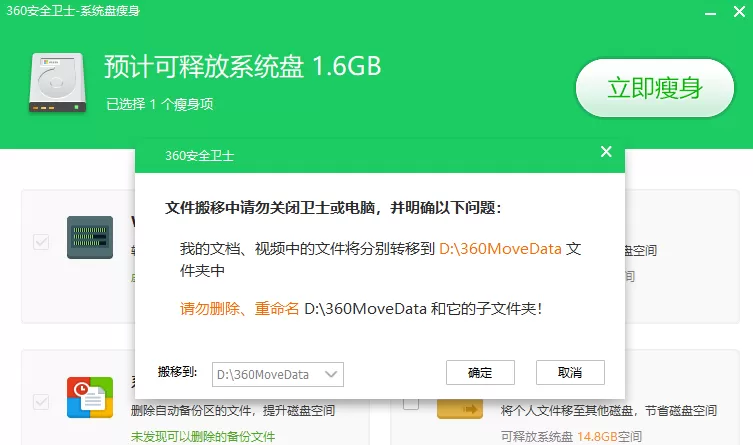The width and height of the screenshot is (753, 445).
Task: Open the 搬移到 D:\360MoveData dropdown
Action: [x=278, y=374]
